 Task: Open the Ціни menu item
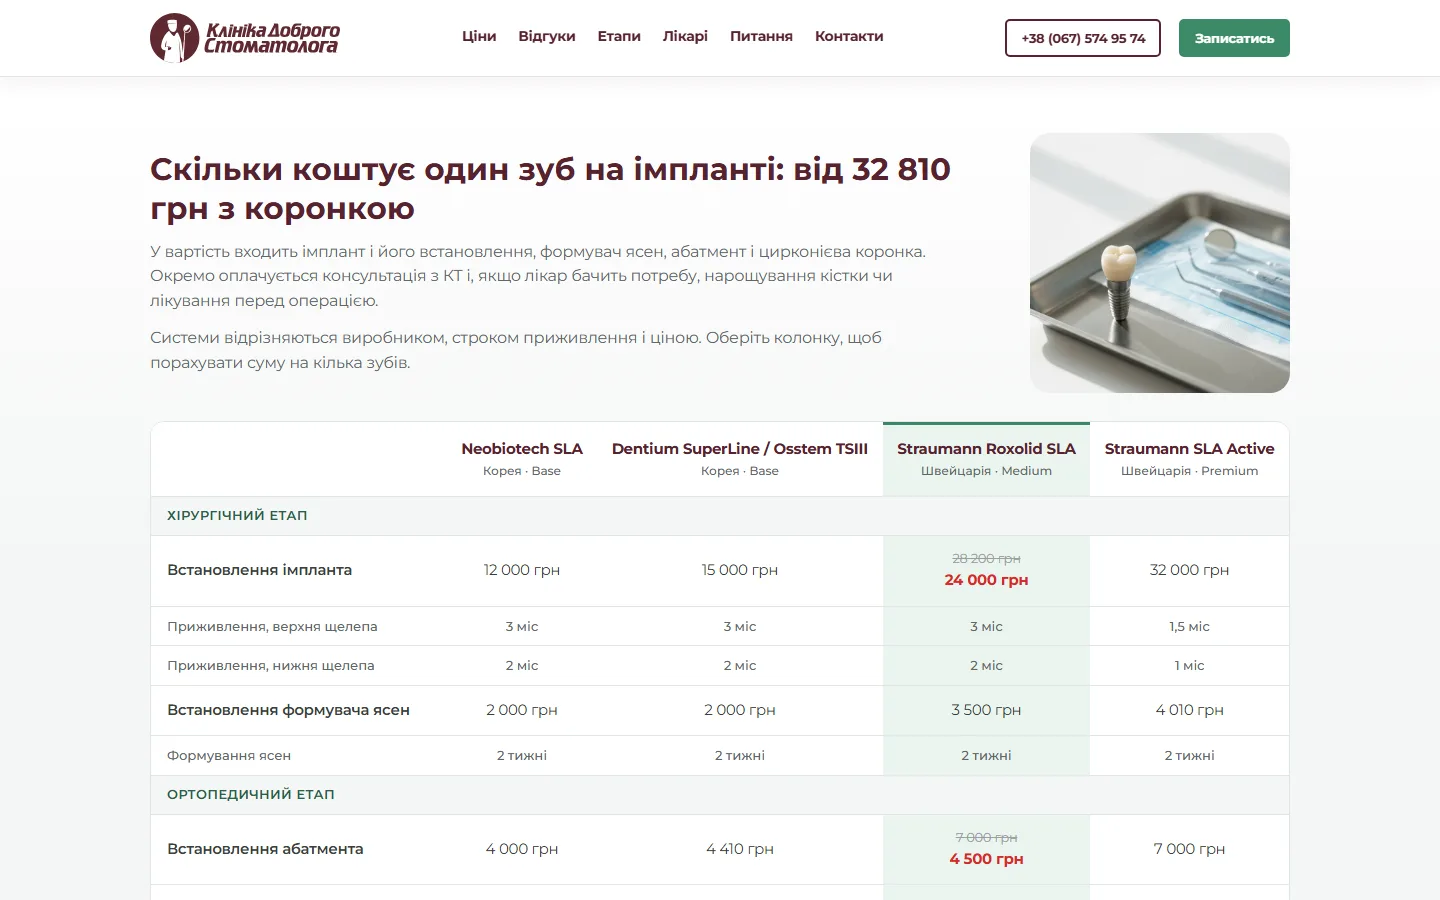pyautogui.click(x=479, y=36)
